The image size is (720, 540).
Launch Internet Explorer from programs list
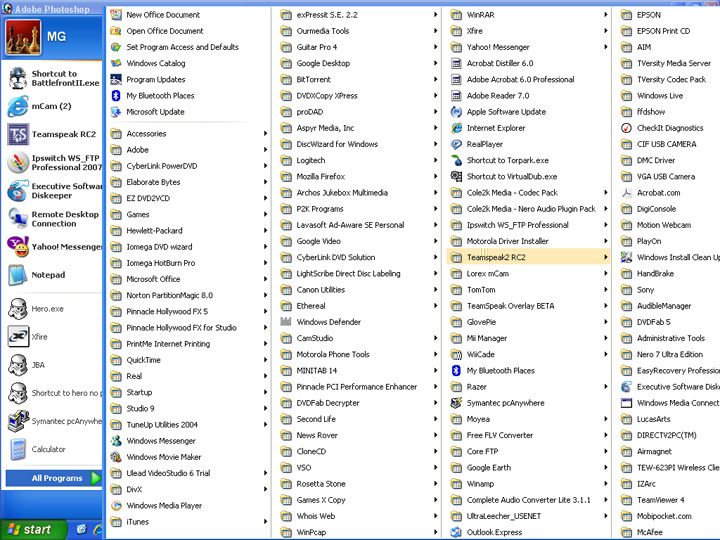pos(456,128)
